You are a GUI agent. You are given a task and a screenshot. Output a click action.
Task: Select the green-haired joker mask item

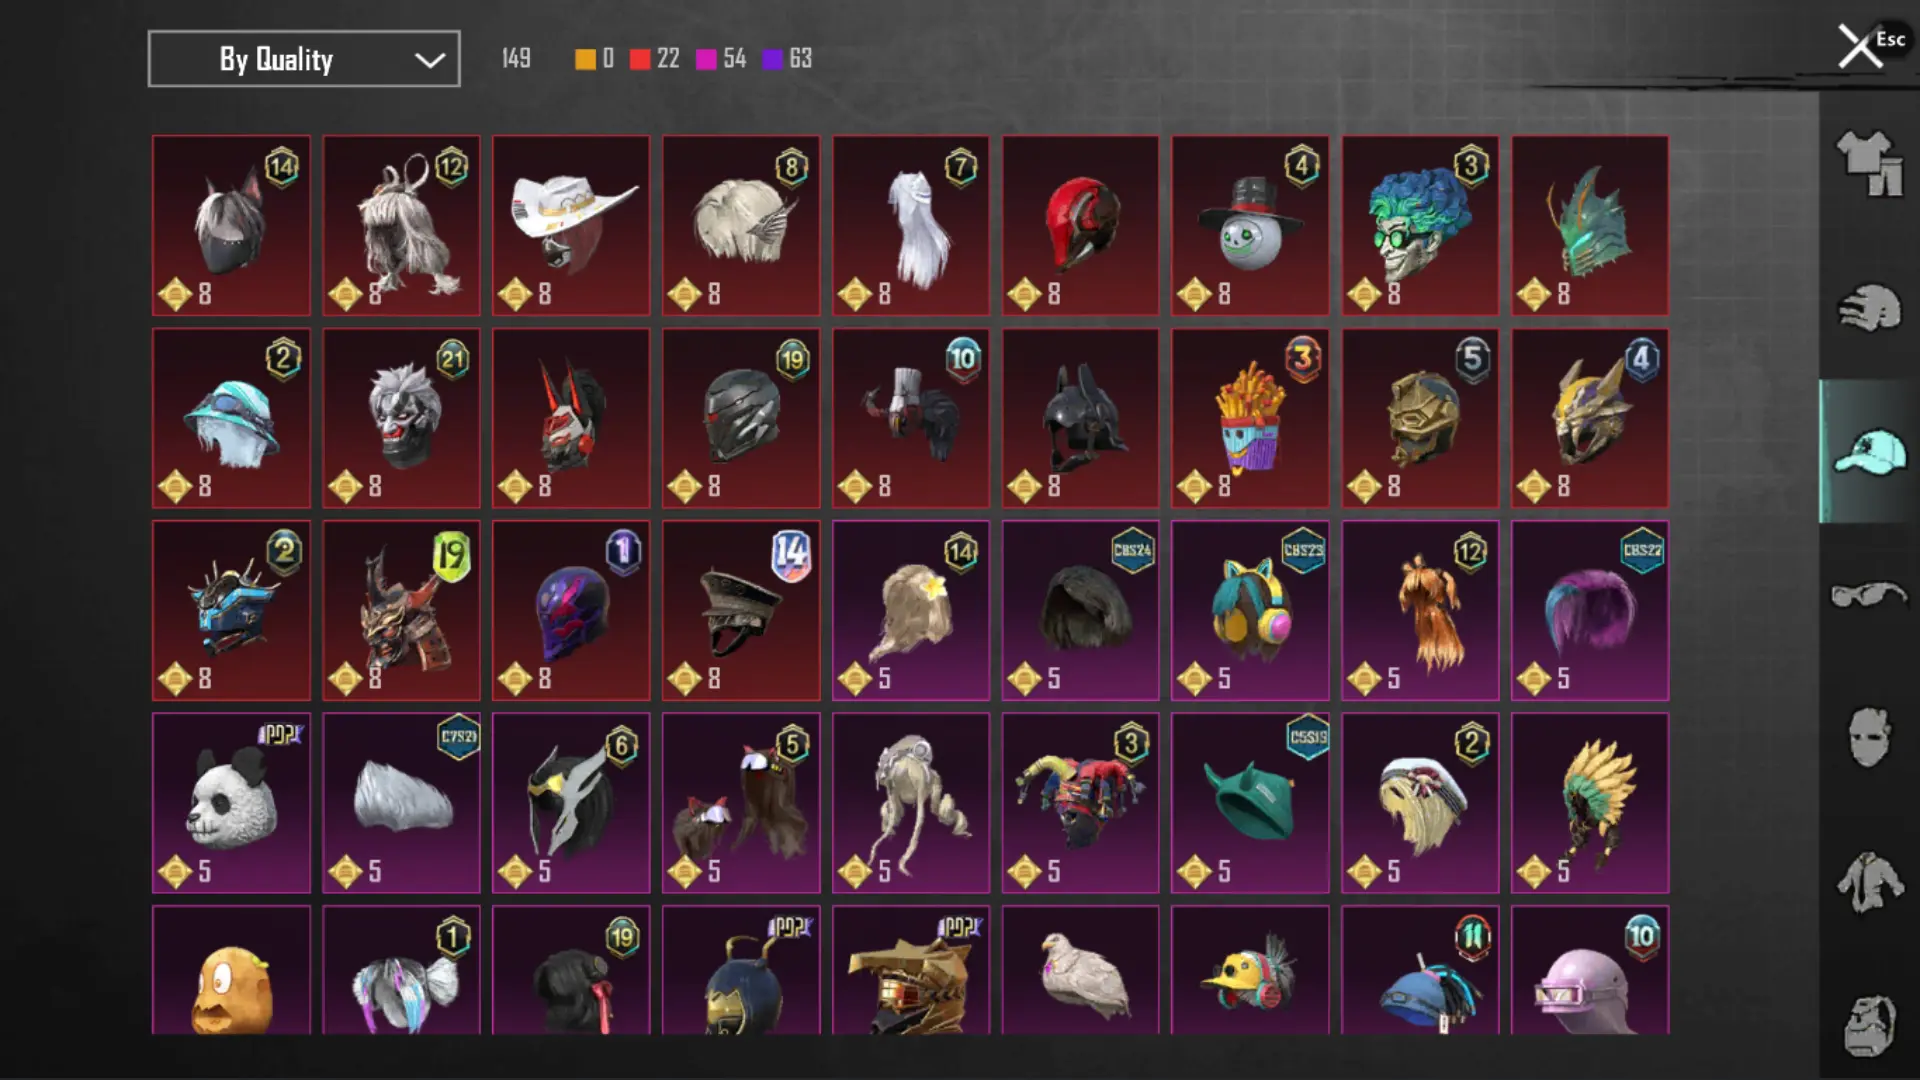click(1420, 226)
